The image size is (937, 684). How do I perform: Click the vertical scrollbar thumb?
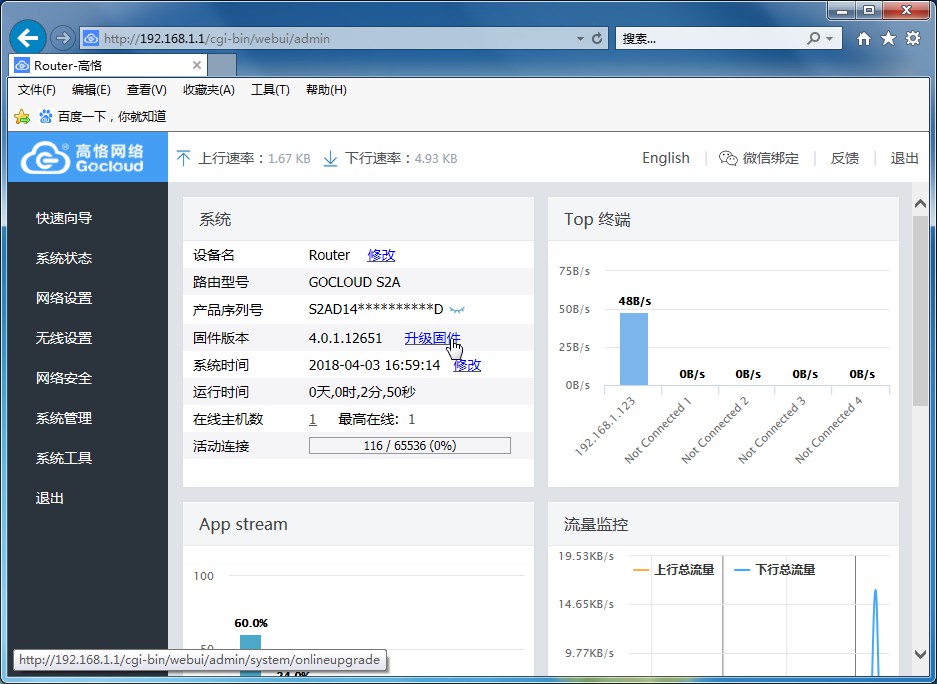(920, 311)
